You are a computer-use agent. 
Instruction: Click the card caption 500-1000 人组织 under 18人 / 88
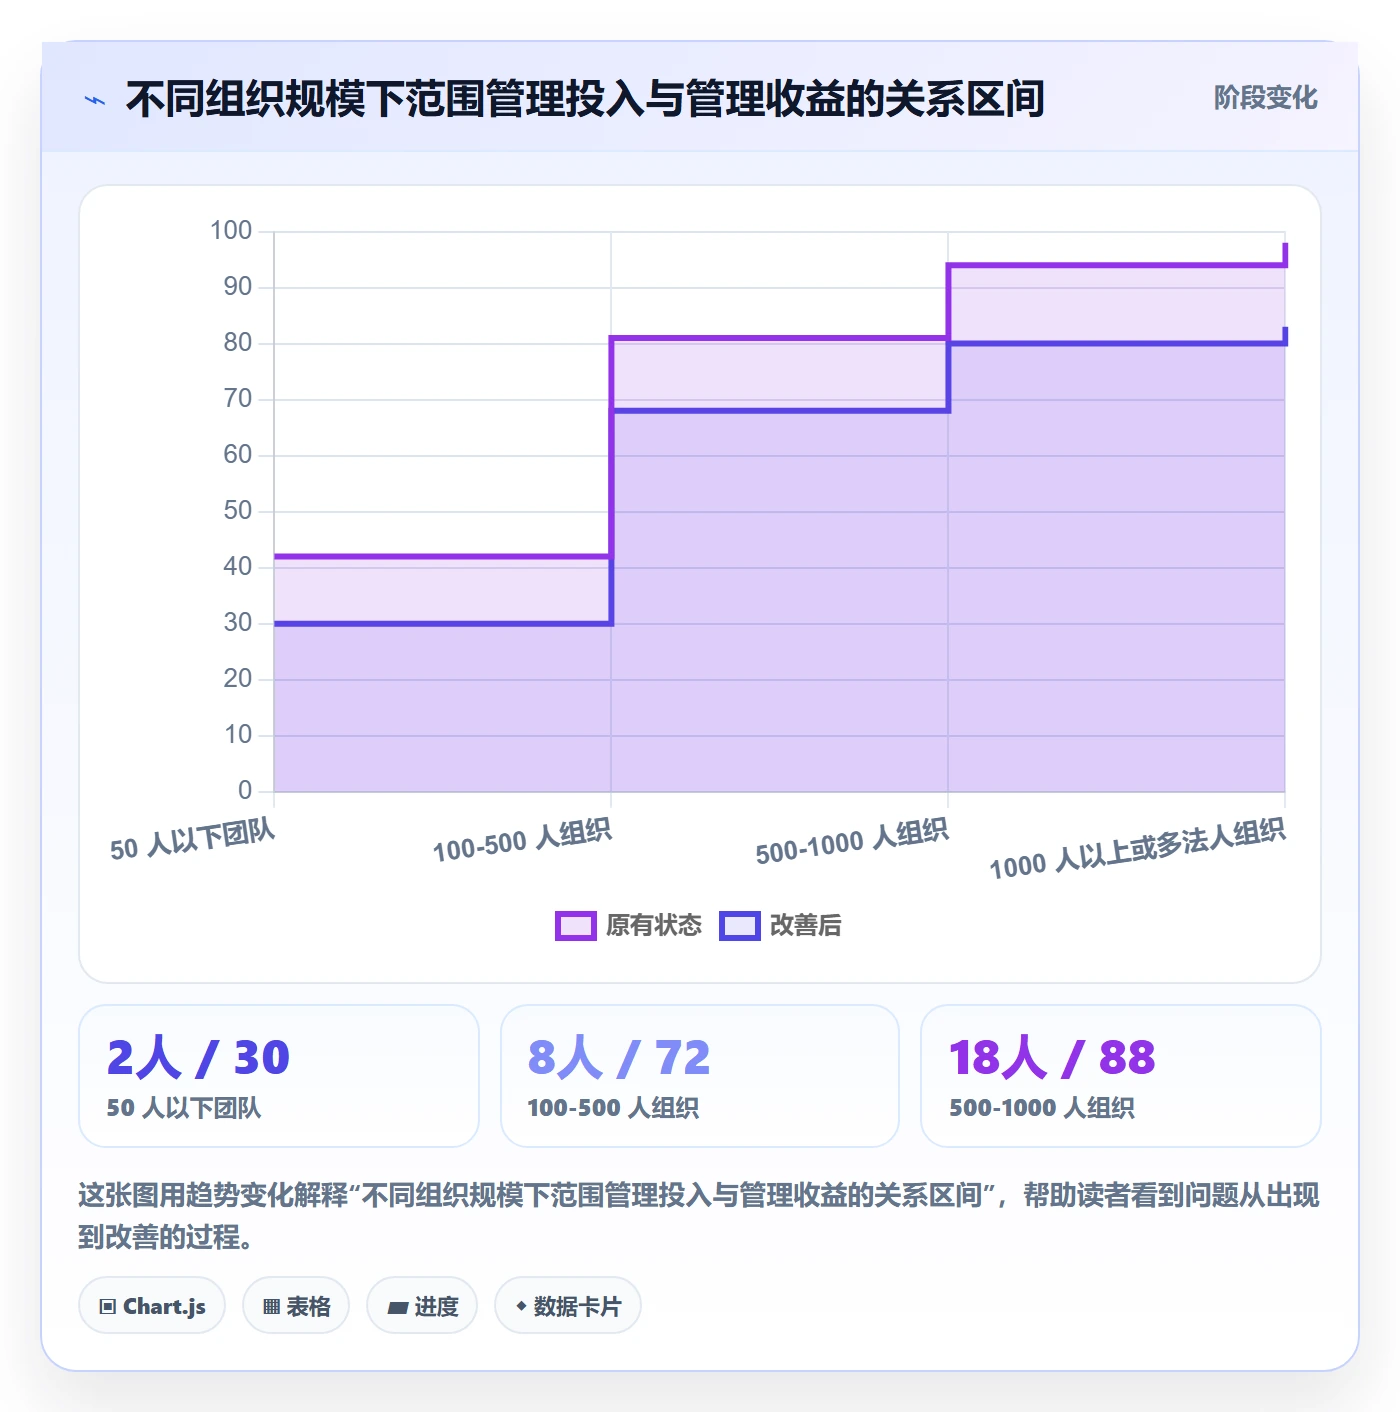pos(1042,1108)
